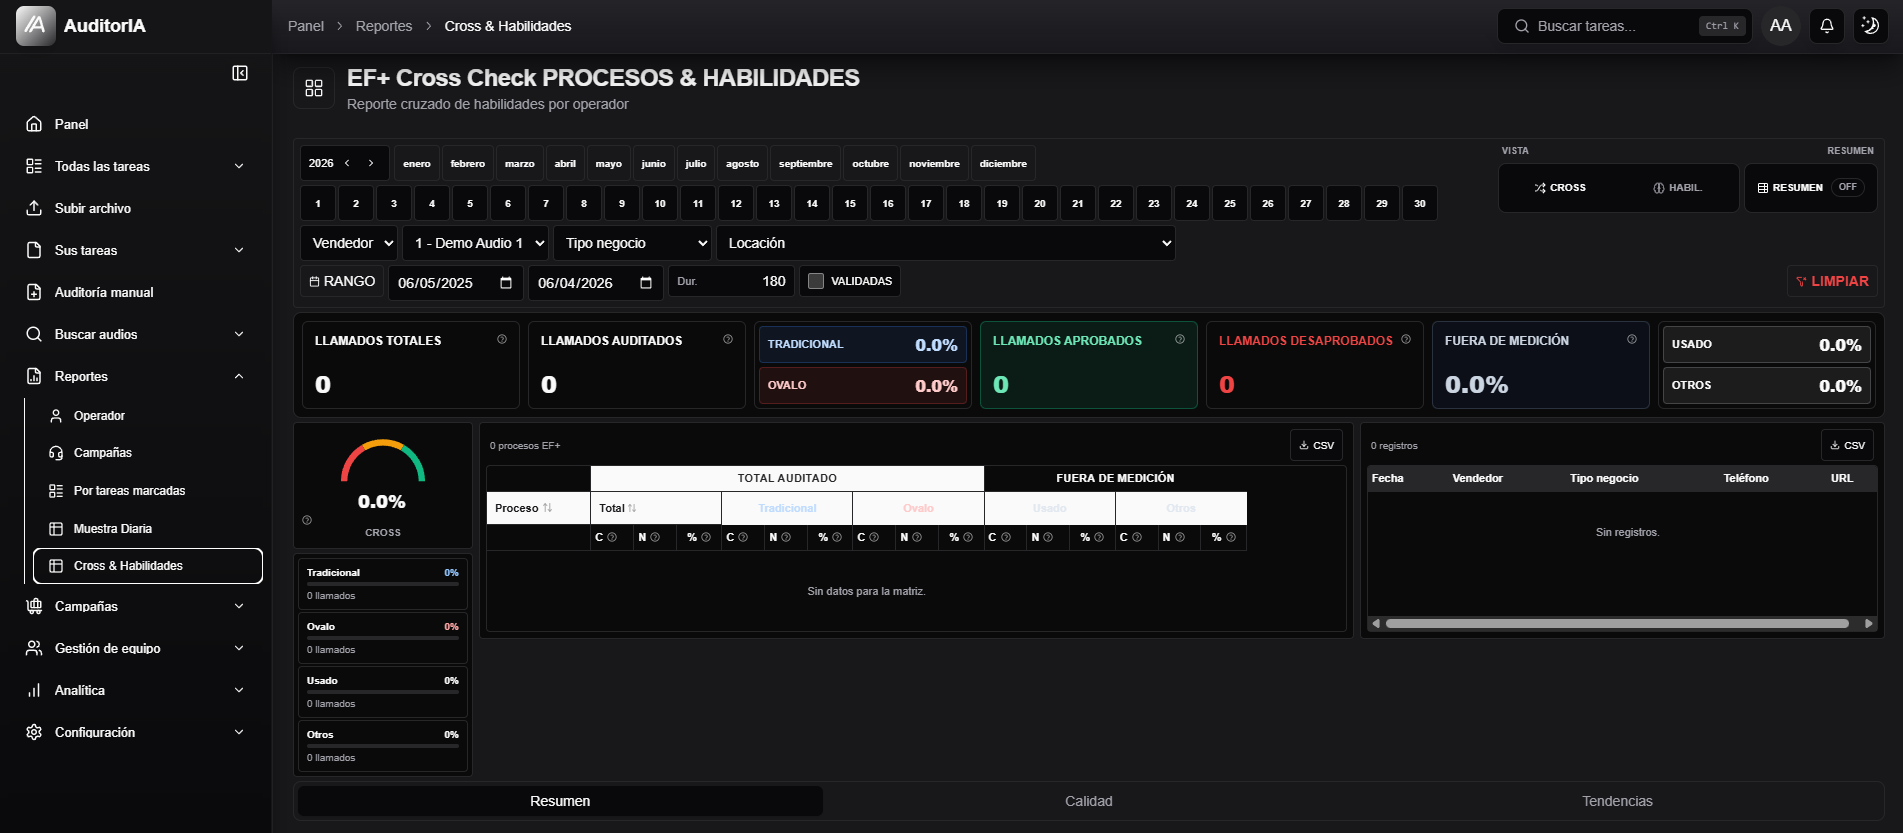Toggle RANGO date mode

pyautogui.click(x=342, y=281)
